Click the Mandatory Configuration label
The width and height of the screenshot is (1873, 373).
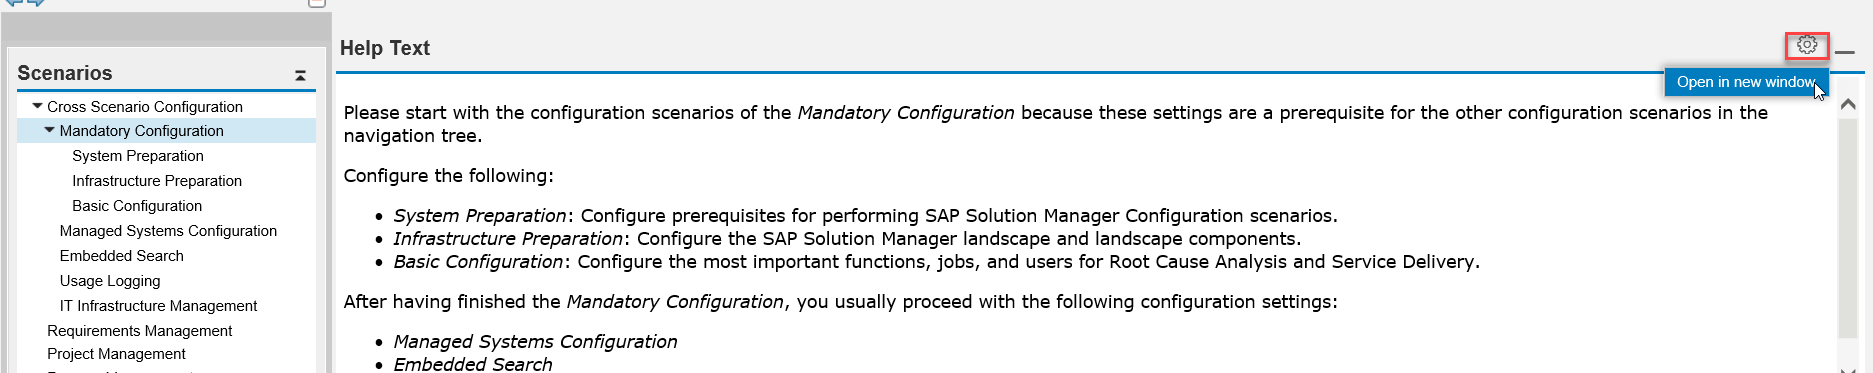141,131
